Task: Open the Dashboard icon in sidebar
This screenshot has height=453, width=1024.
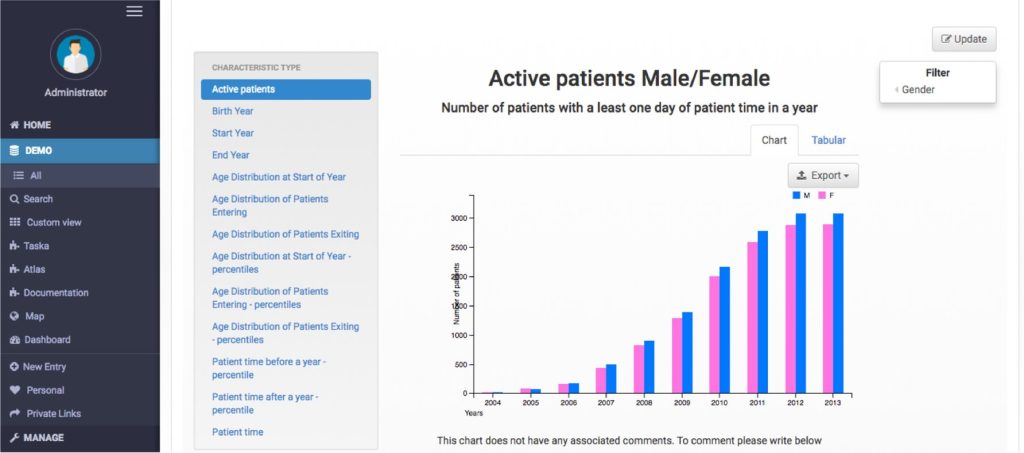Action: tap(15, 340)
